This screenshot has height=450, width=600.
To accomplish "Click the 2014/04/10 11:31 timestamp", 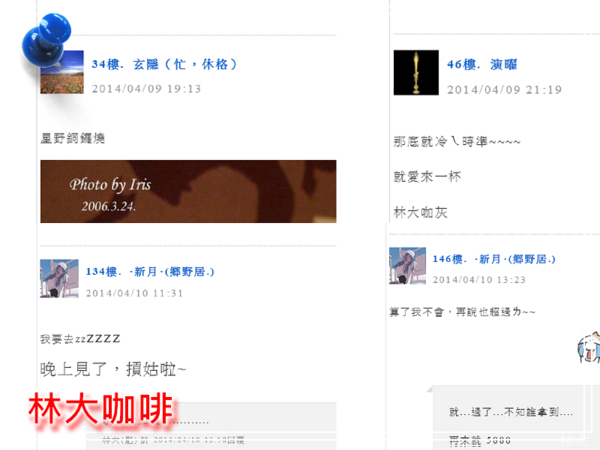I will (x=134, y=293).
